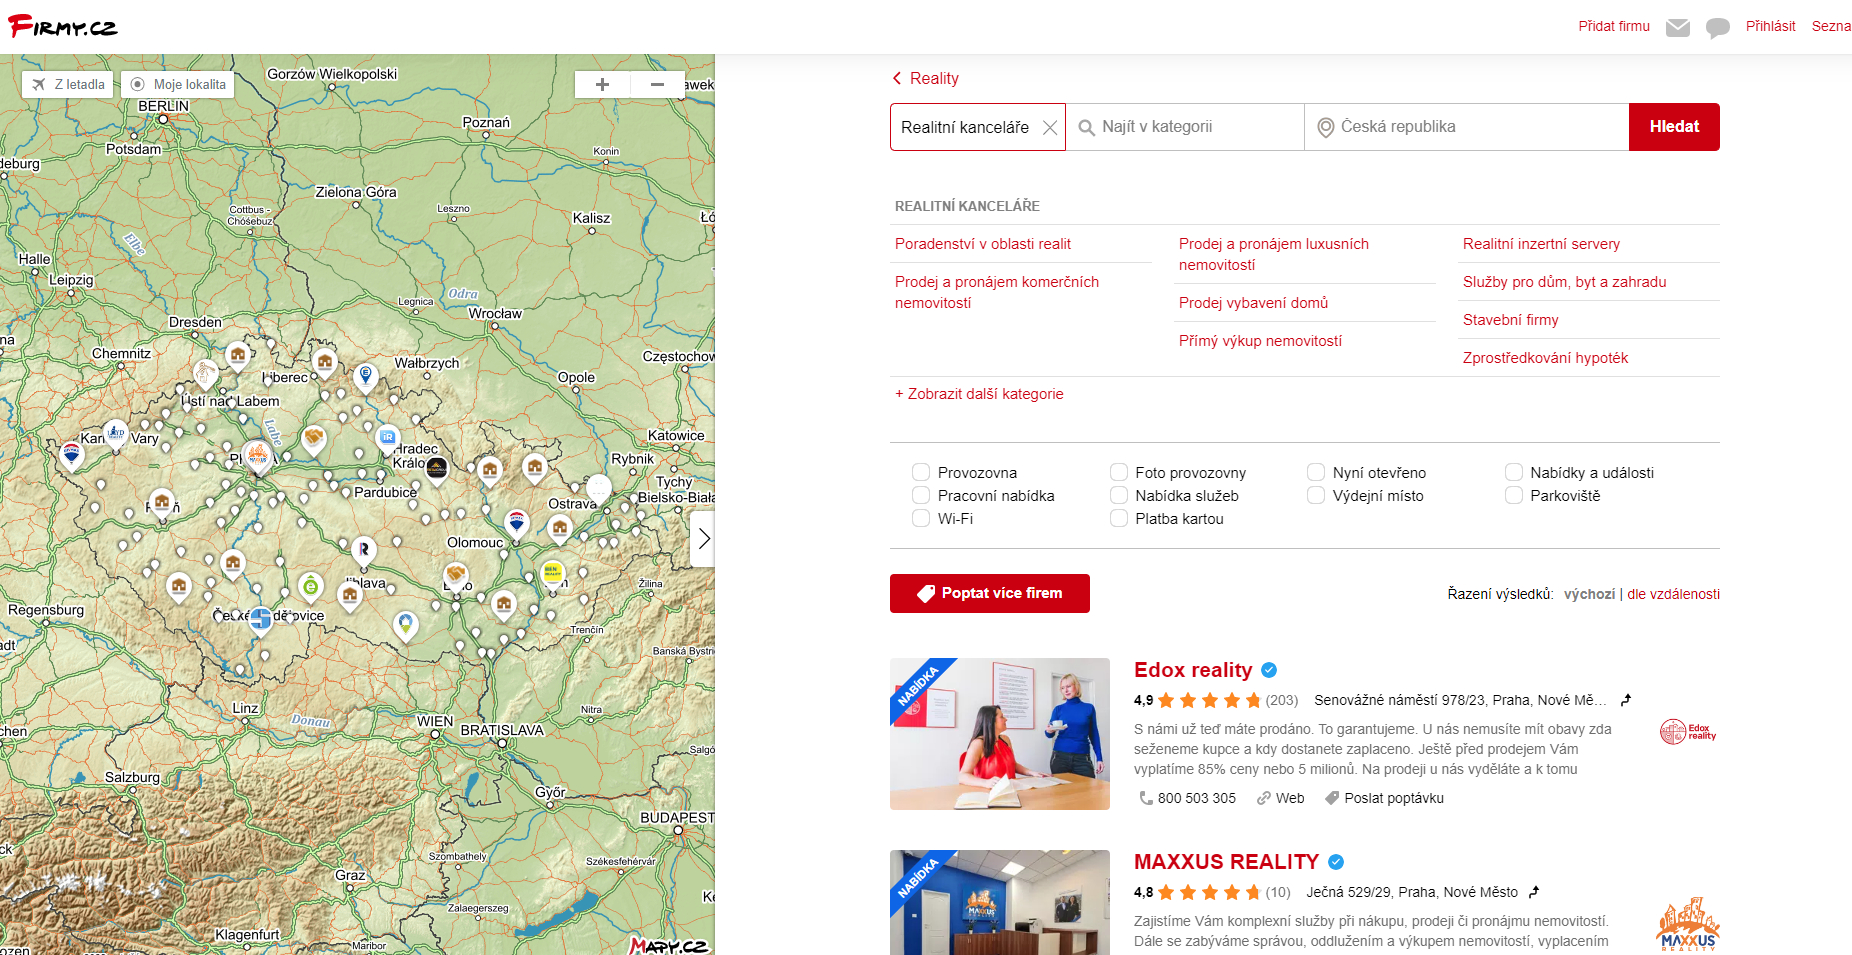1852x955 pixels.
Task: Open Realitní inzertní servery category
Action: pos(1541,244)
